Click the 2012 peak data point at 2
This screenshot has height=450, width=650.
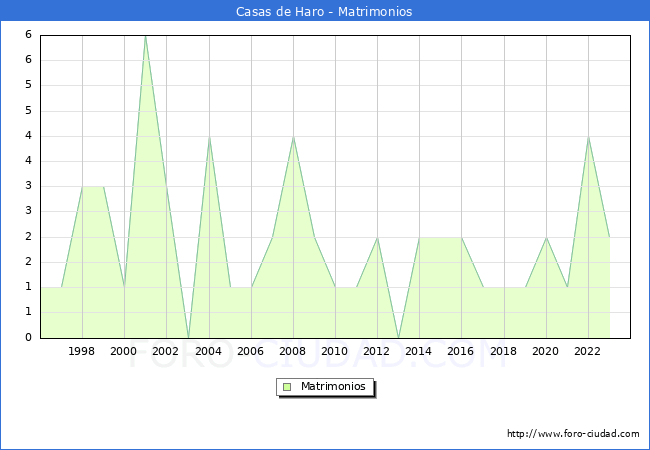pos(377,237)
